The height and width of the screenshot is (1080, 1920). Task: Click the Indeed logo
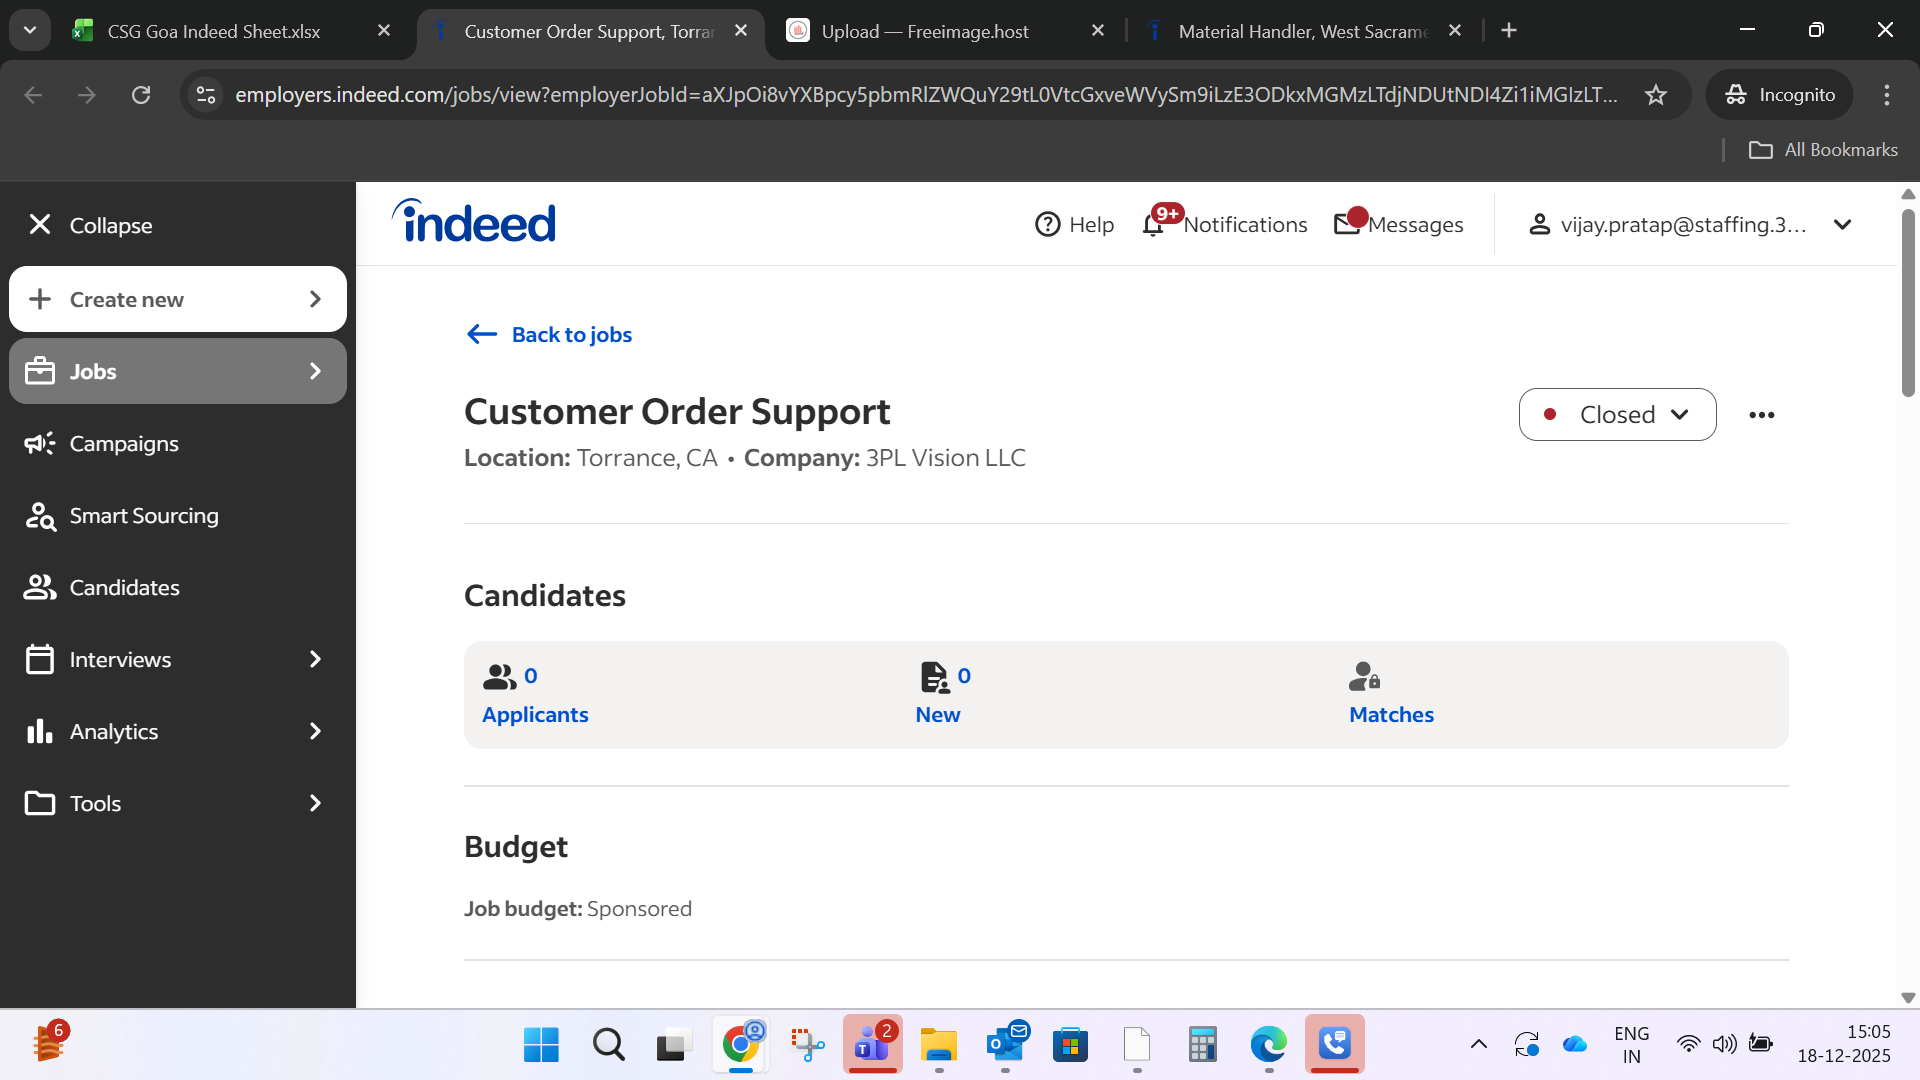(x=474, y=222)
